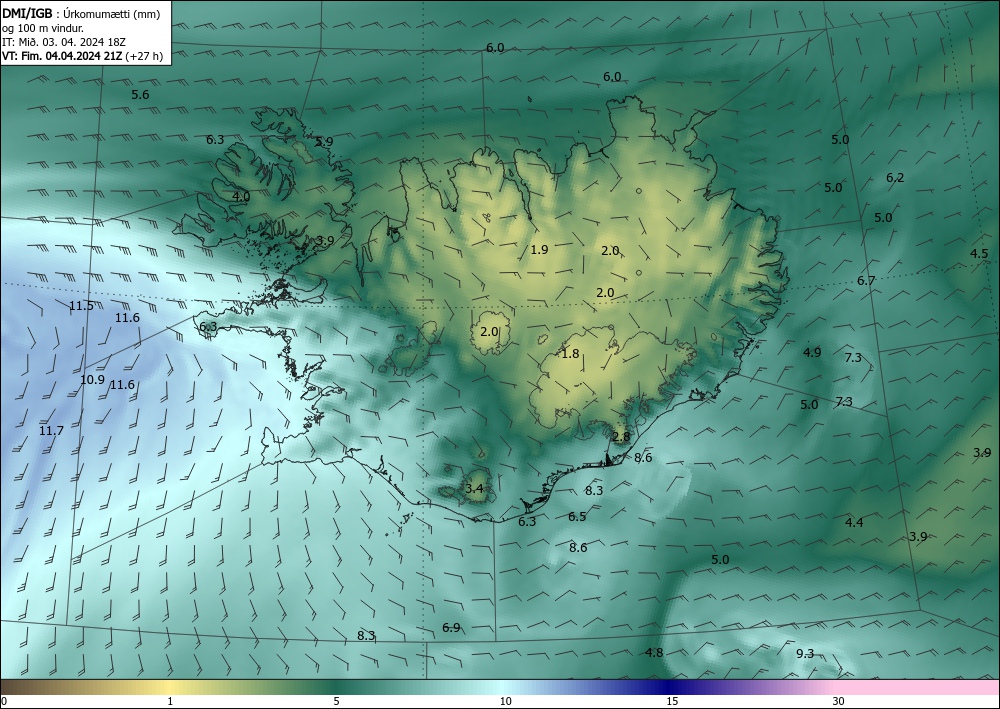Select the 4.8 value label

(654, 653)
